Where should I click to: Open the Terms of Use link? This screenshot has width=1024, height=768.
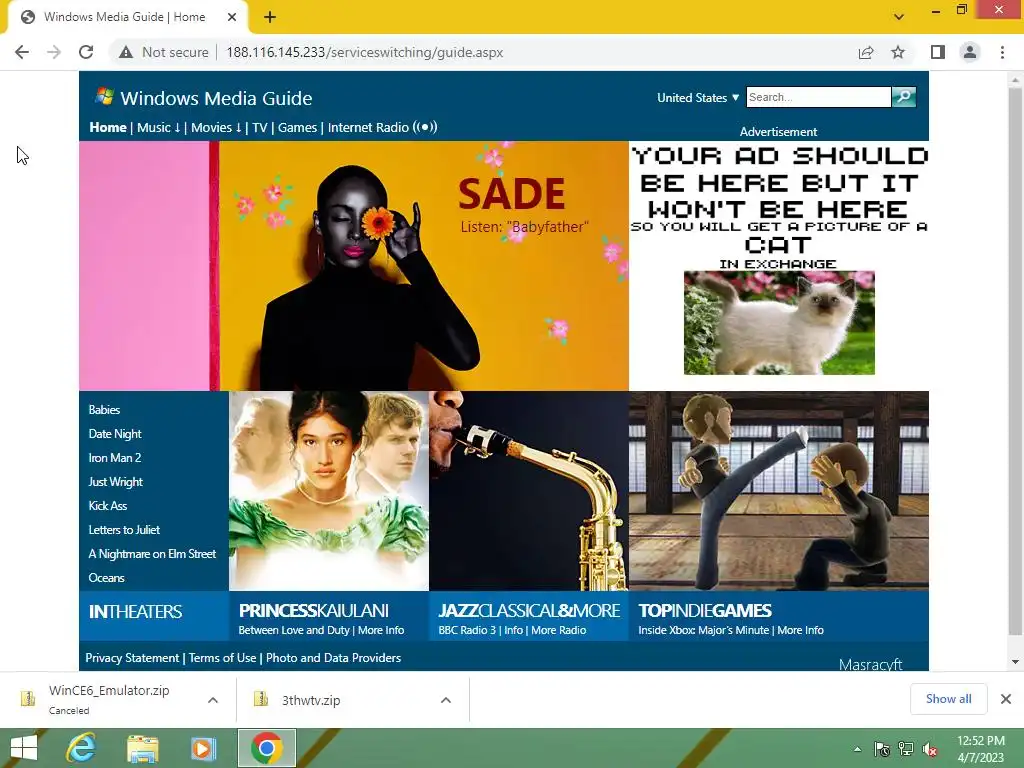(x=223, y=658)
